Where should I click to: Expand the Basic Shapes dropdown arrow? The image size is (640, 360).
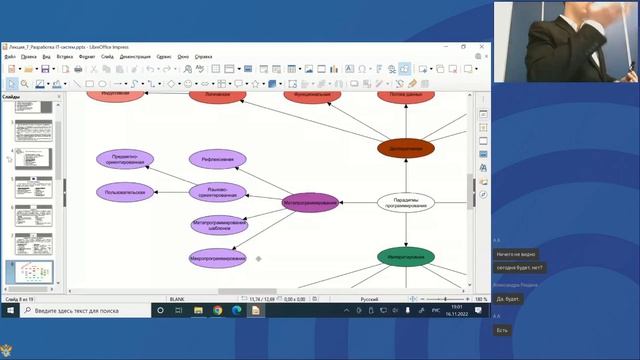coord(179,84)
